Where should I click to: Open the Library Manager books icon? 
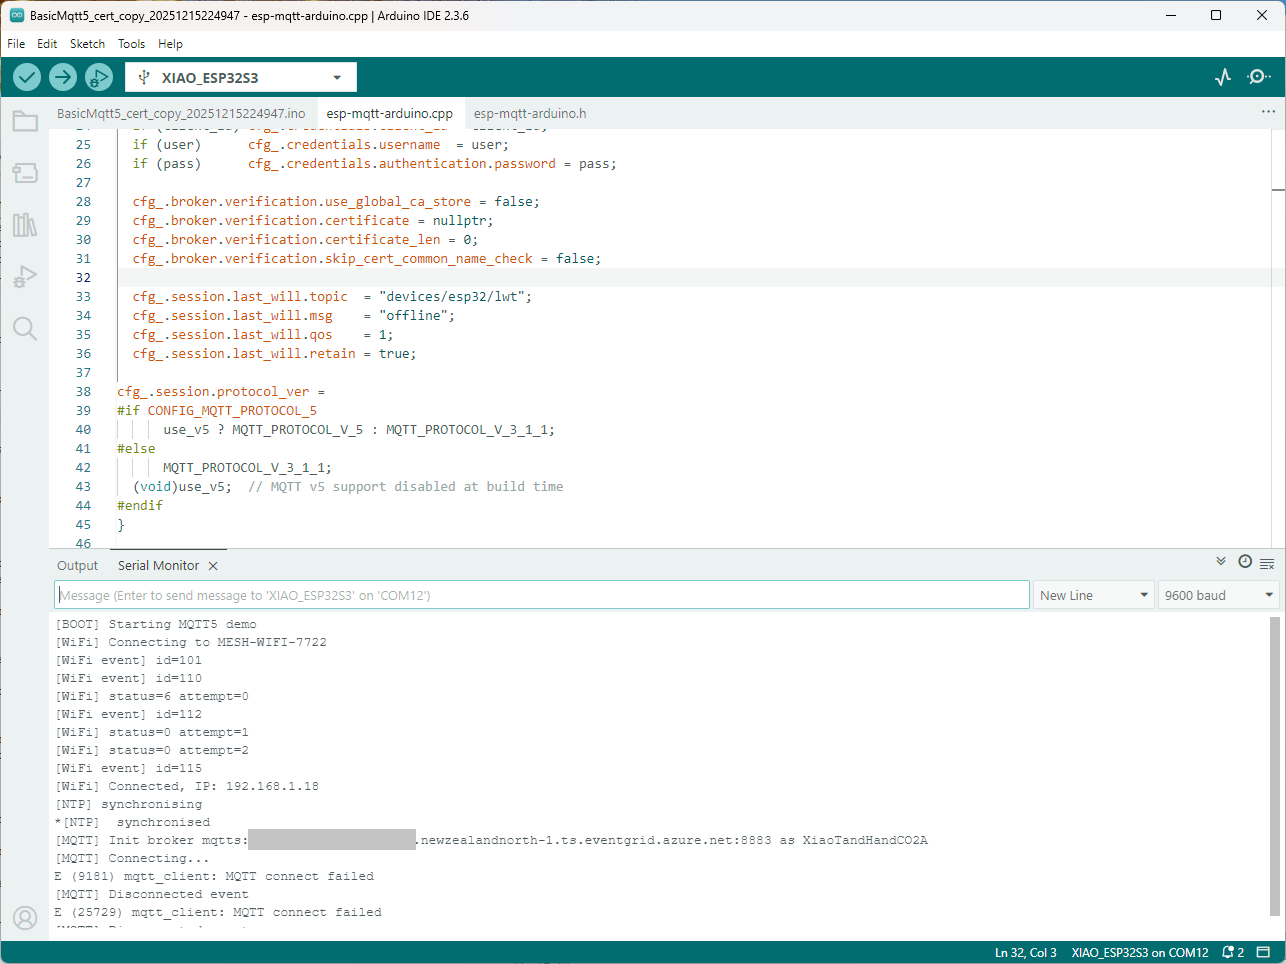tap(25, 225)
